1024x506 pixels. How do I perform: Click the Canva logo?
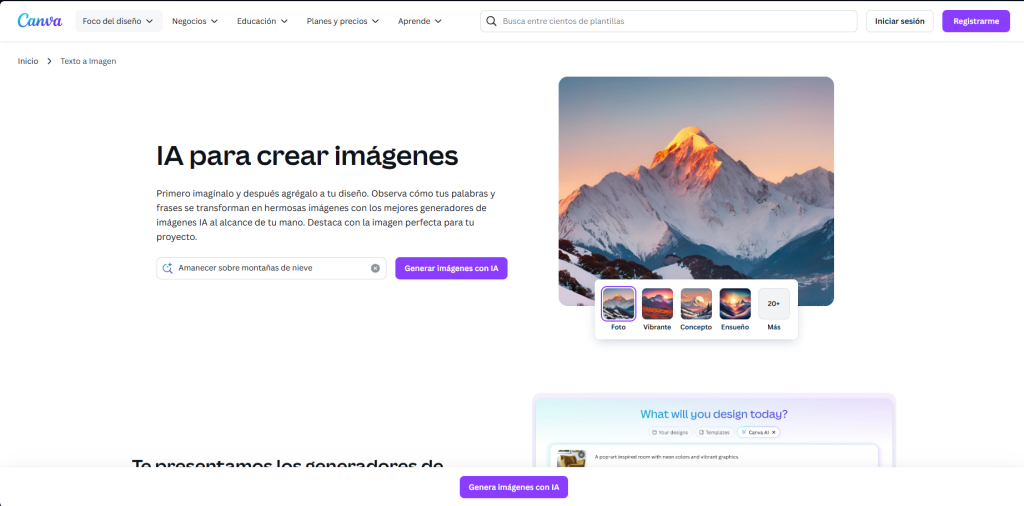pyautogui.click(x=39, y=20)
